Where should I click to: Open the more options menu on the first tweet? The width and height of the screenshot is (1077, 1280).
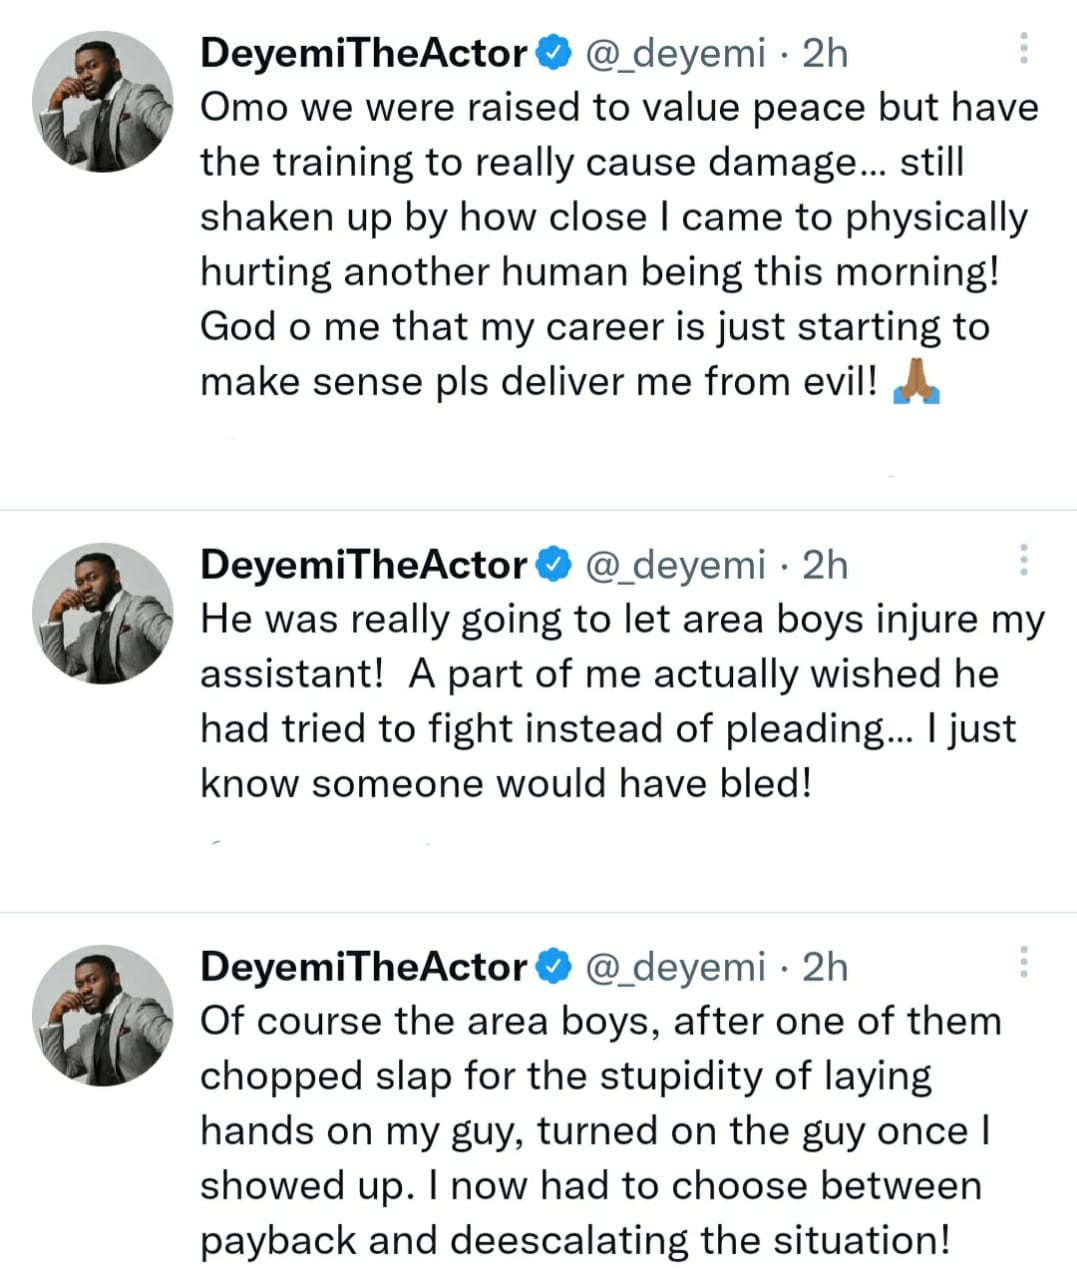tap(1023, 48)
